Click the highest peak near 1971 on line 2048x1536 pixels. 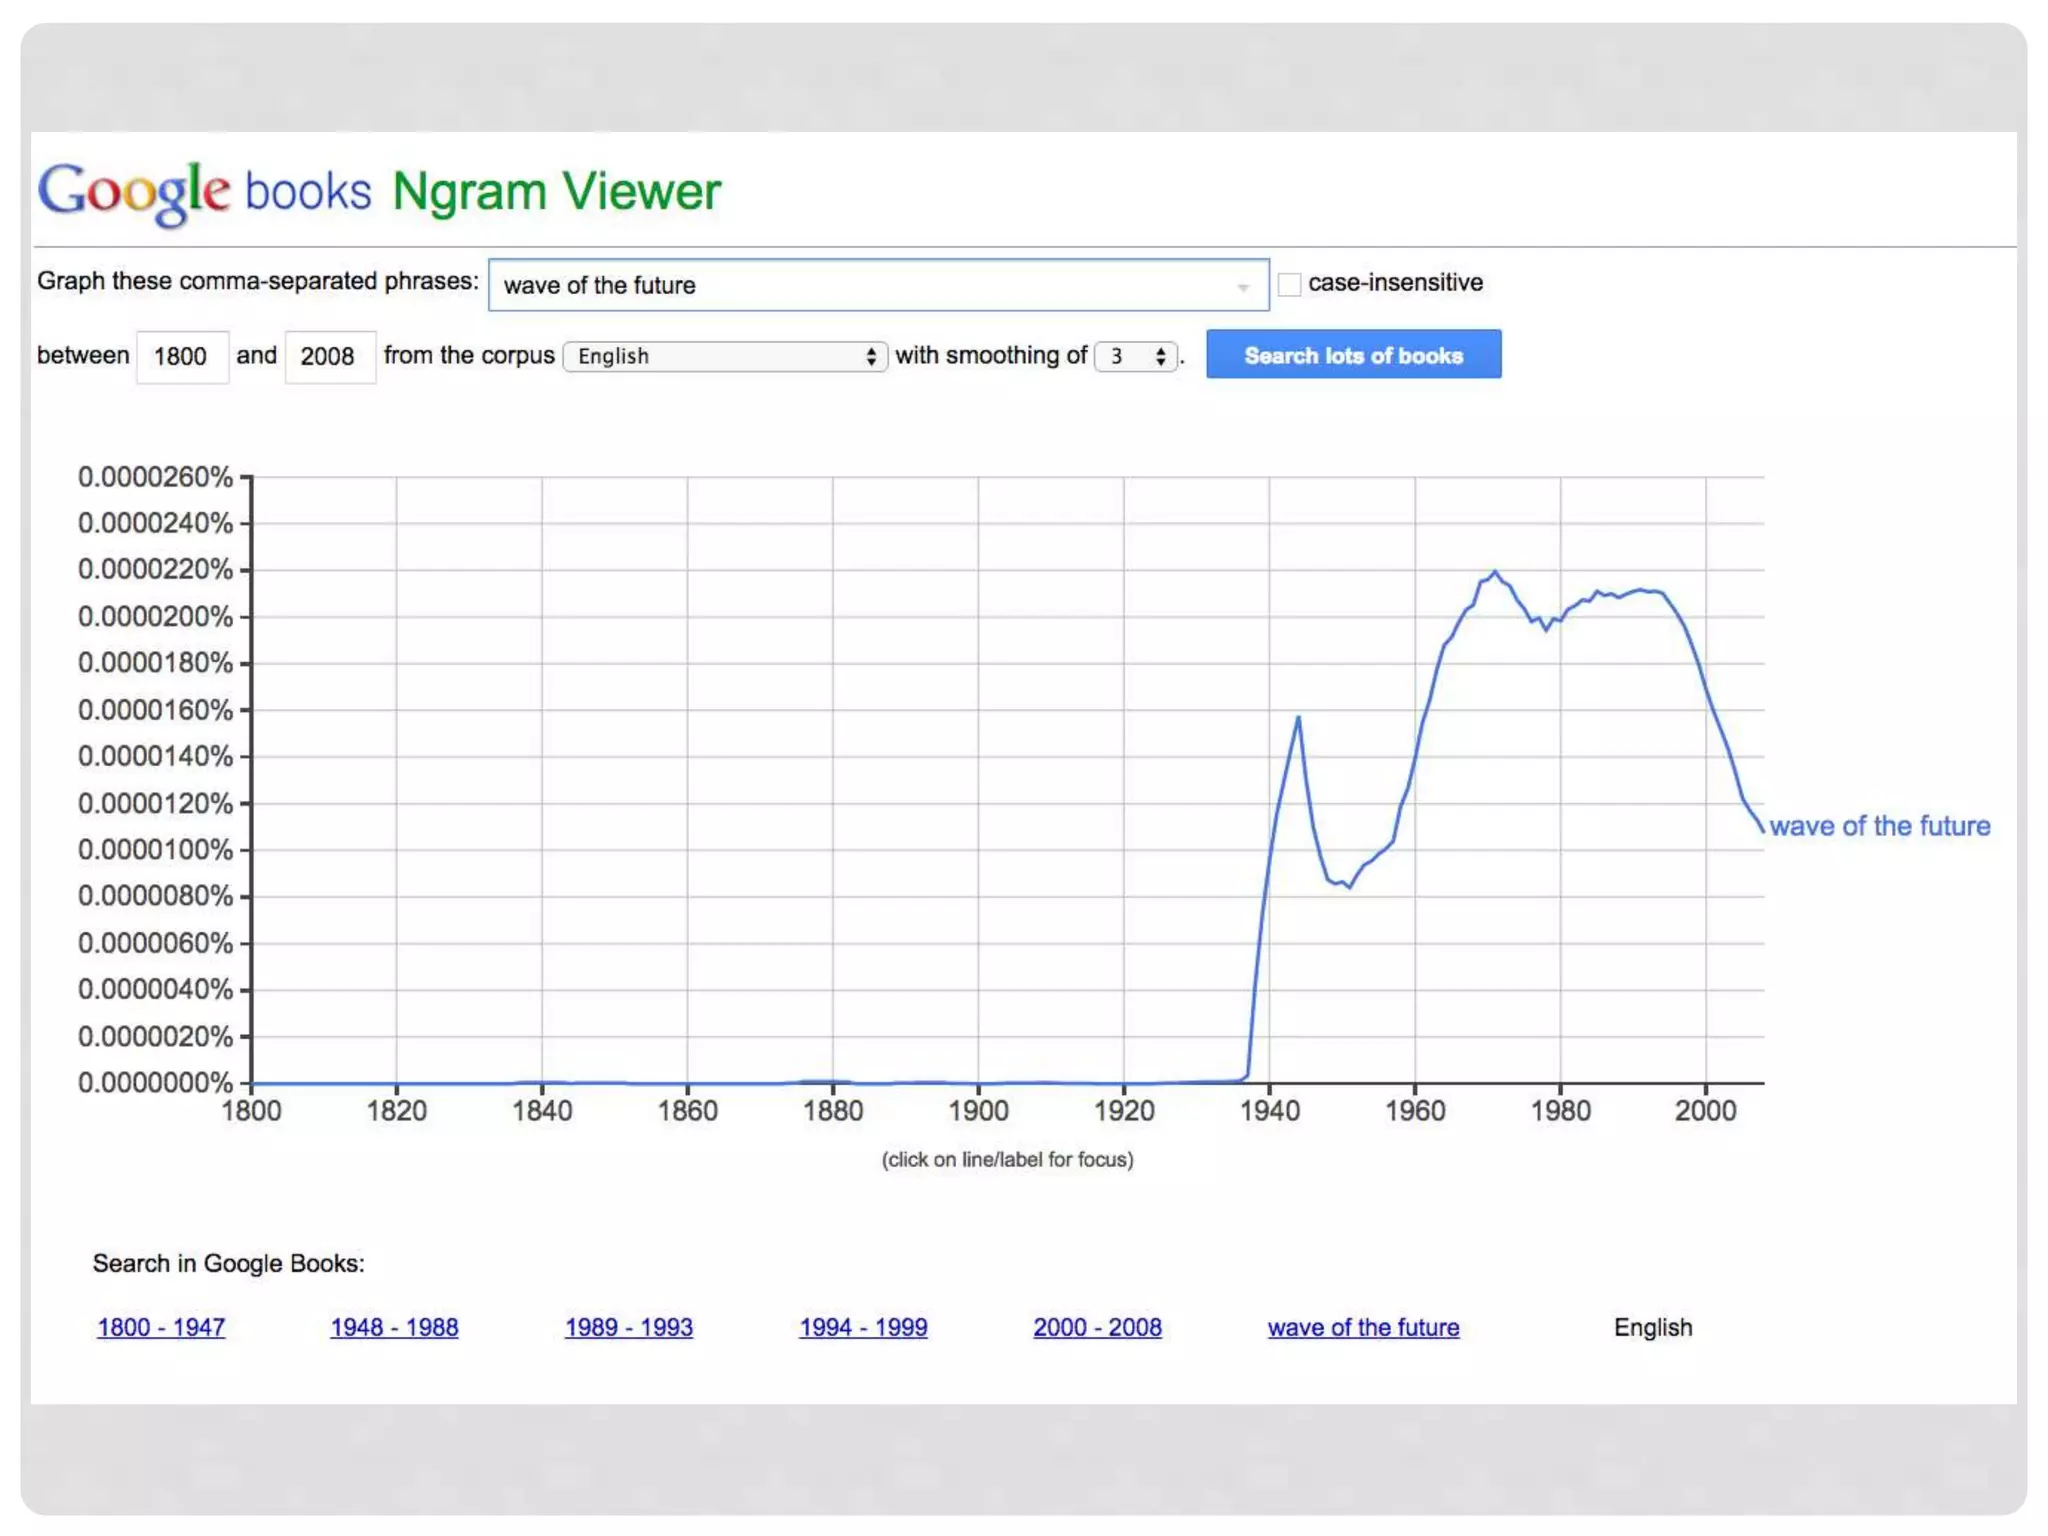pyautogui.click(x=1495, y=573)
